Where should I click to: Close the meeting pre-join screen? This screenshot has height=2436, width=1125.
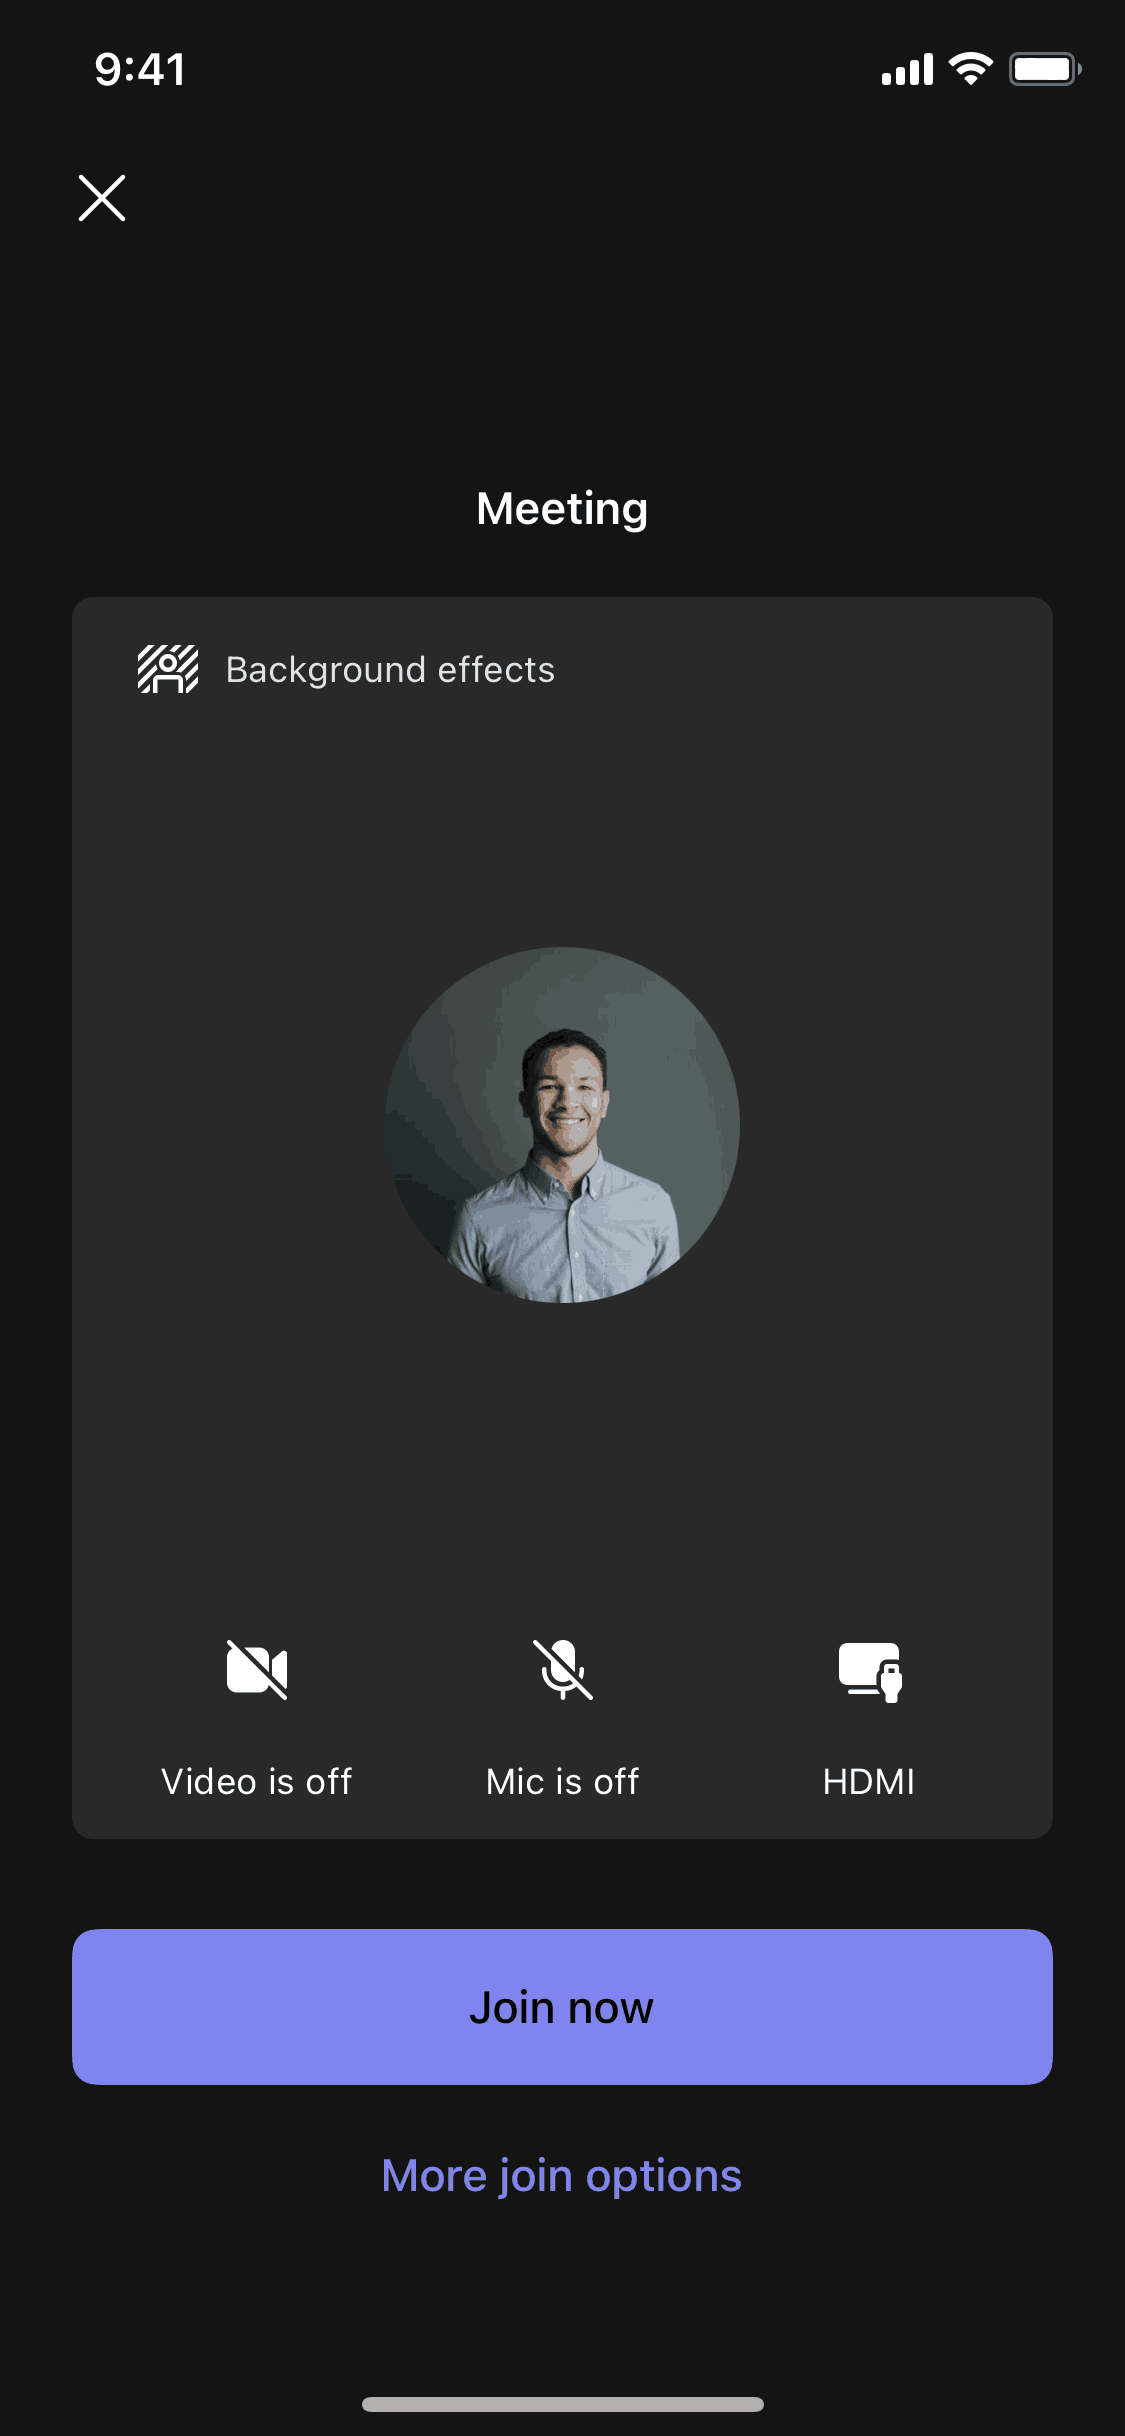(x=102, y=198)
